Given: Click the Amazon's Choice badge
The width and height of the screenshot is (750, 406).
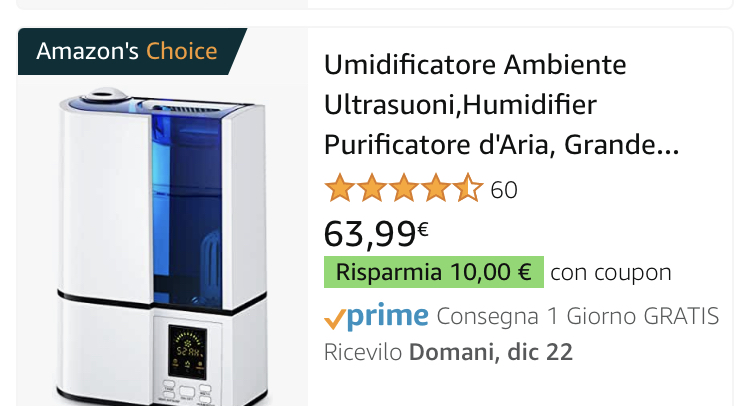Looking at the screenshot, I should click(126, 51).
